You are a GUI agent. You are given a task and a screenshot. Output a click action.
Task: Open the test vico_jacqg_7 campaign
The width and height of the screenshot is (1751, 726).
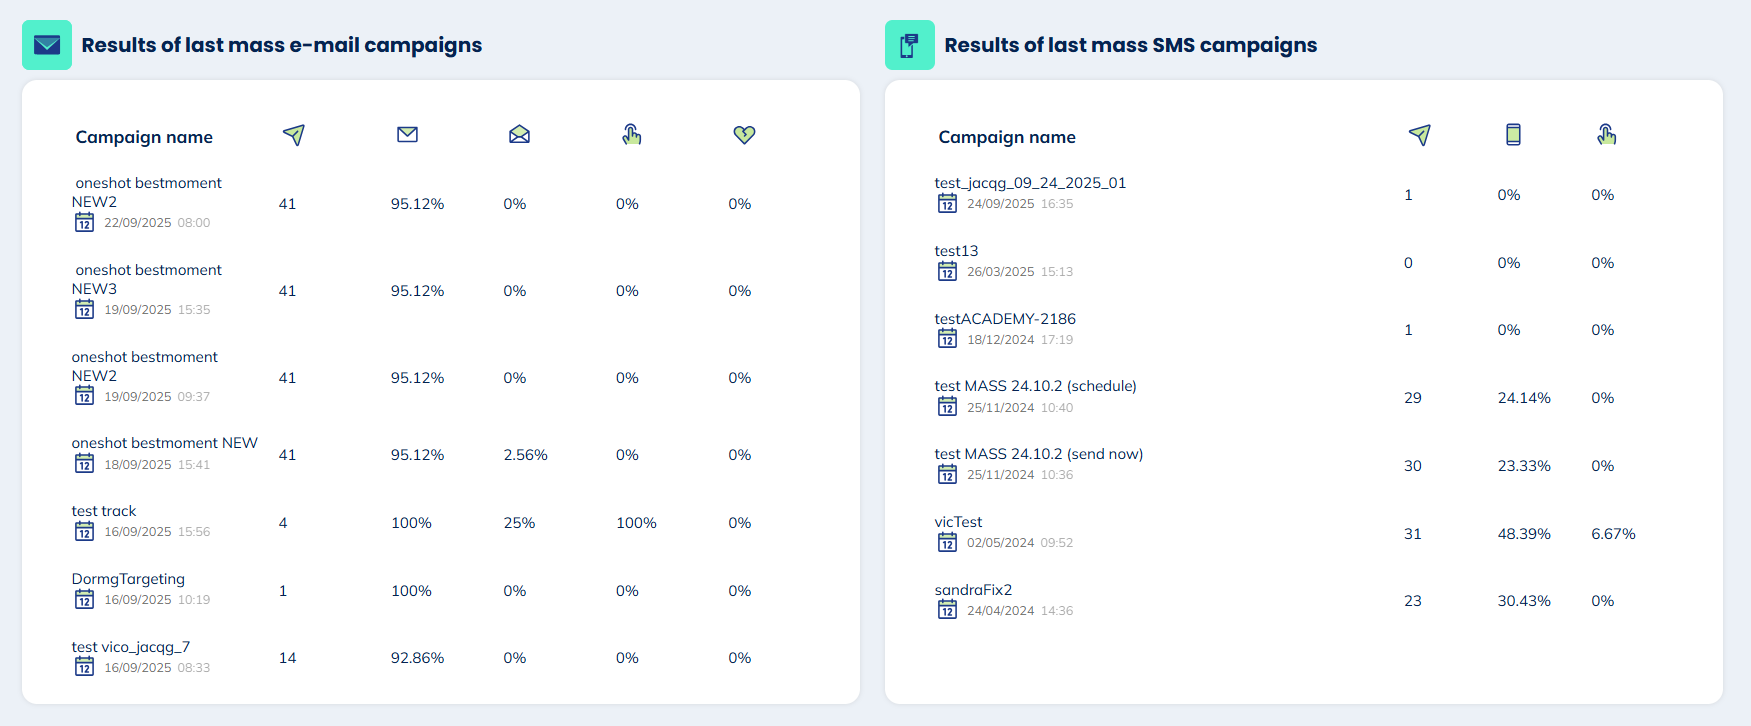click(x=131, y=647)
